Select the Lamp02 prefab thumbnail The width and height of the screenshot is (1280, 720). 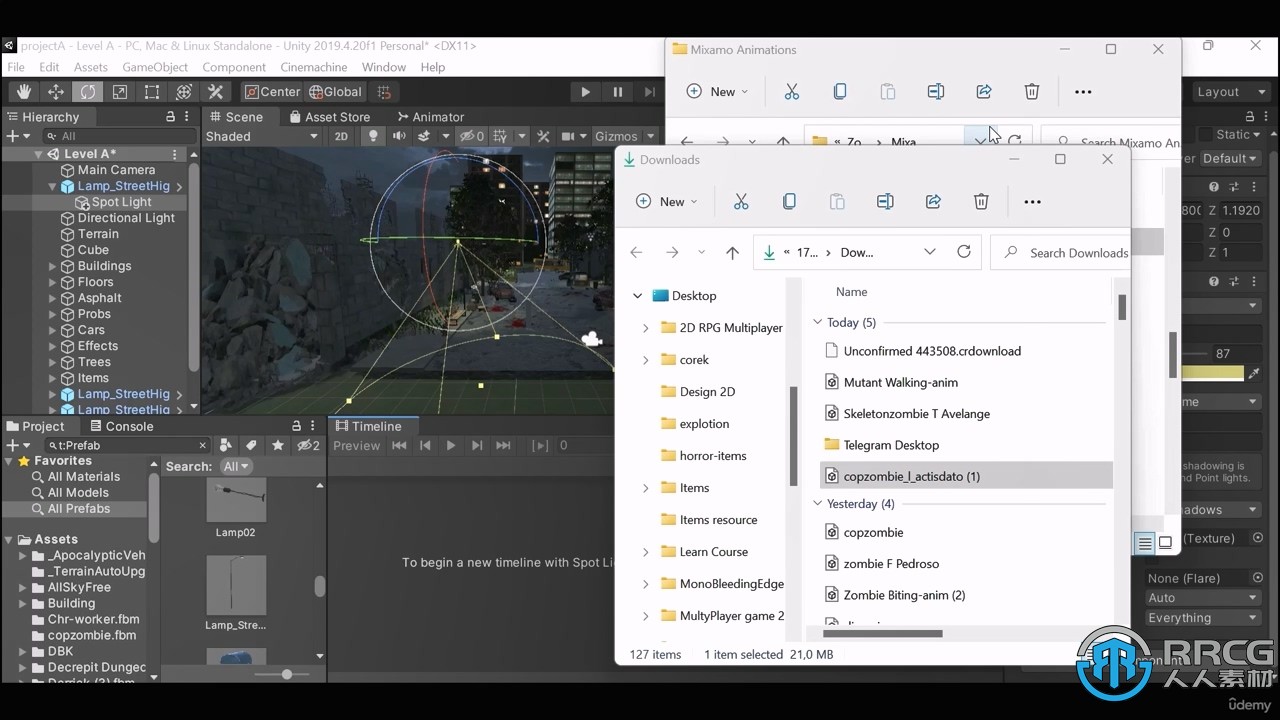click(236, 500)
